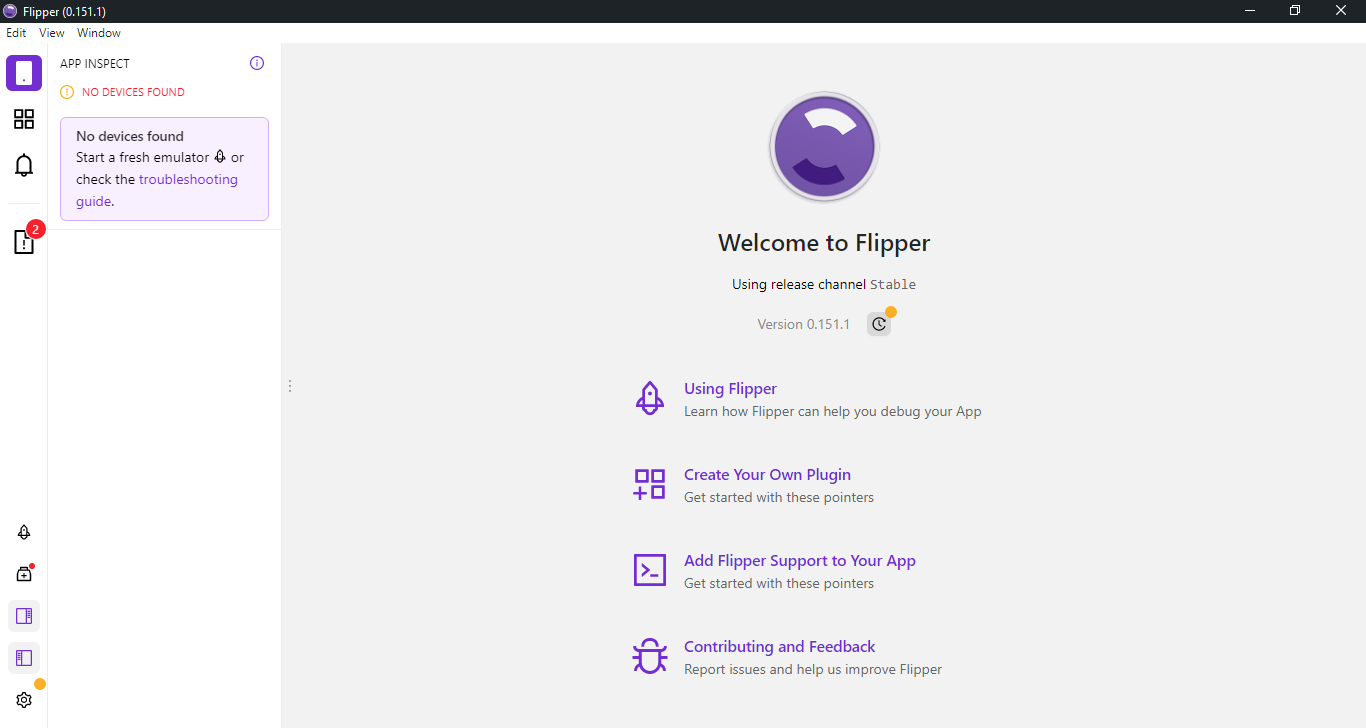
Task: Toggle the right sidebar panel
Action: tap(24, 616)
